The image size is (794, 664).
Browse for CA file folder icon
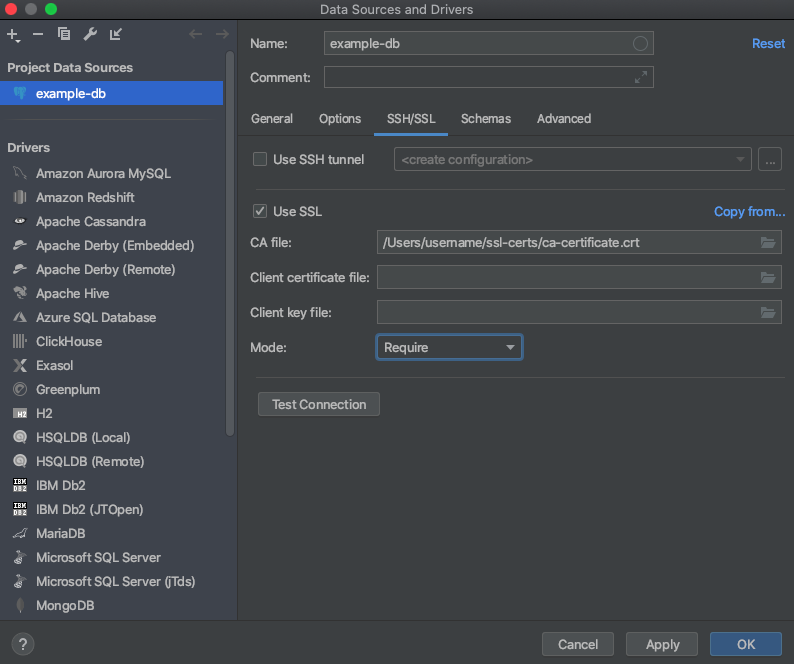(768, 243)
